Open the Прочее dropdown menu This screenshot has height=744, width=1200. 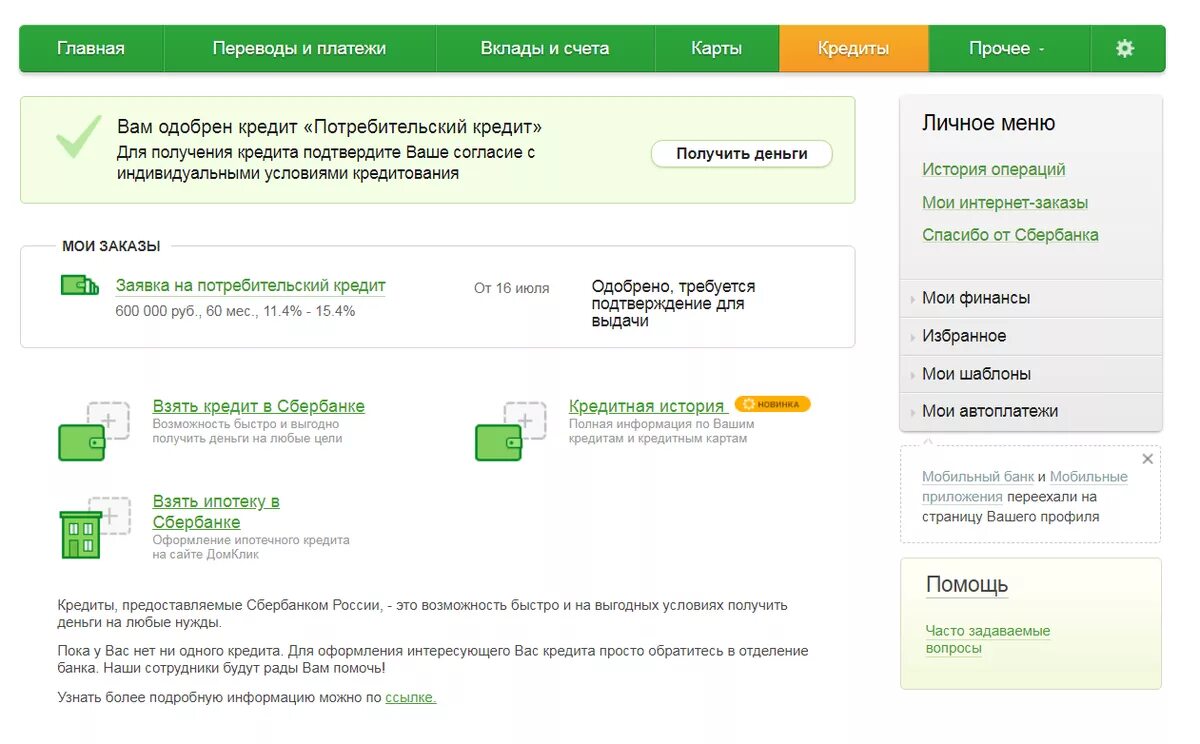coord(1007,48)
